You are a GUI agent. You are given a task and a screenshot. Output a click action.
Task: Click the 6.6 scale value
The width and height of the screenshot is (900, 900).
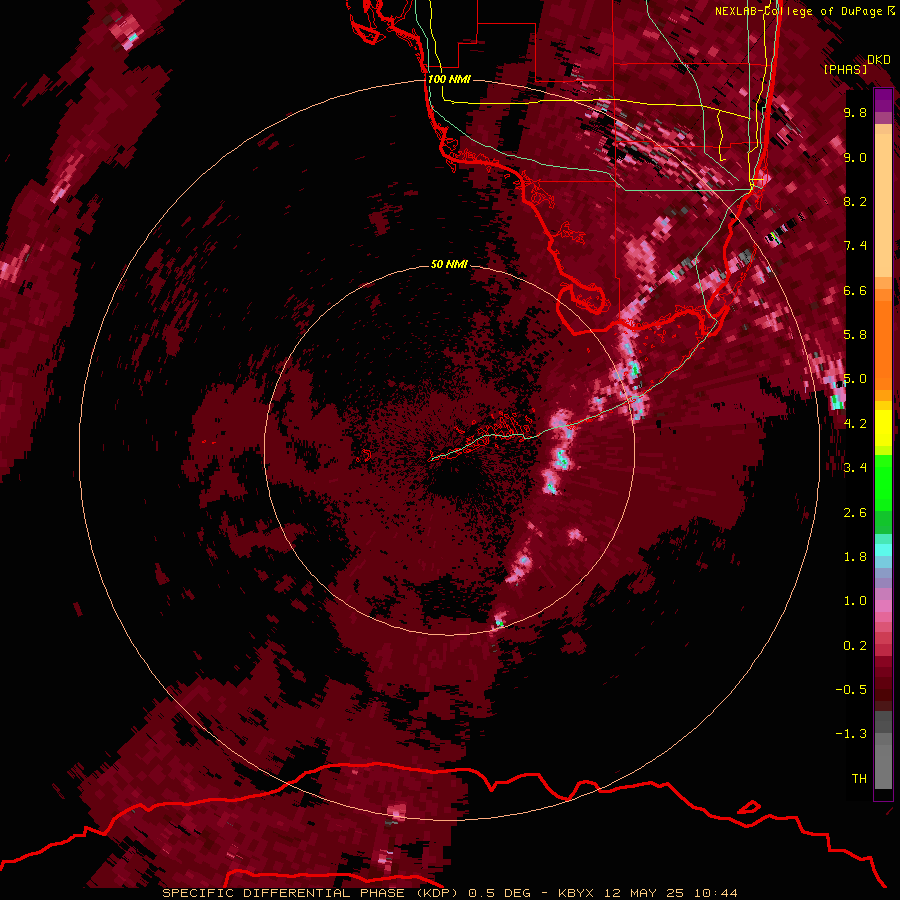coord(855,290)
